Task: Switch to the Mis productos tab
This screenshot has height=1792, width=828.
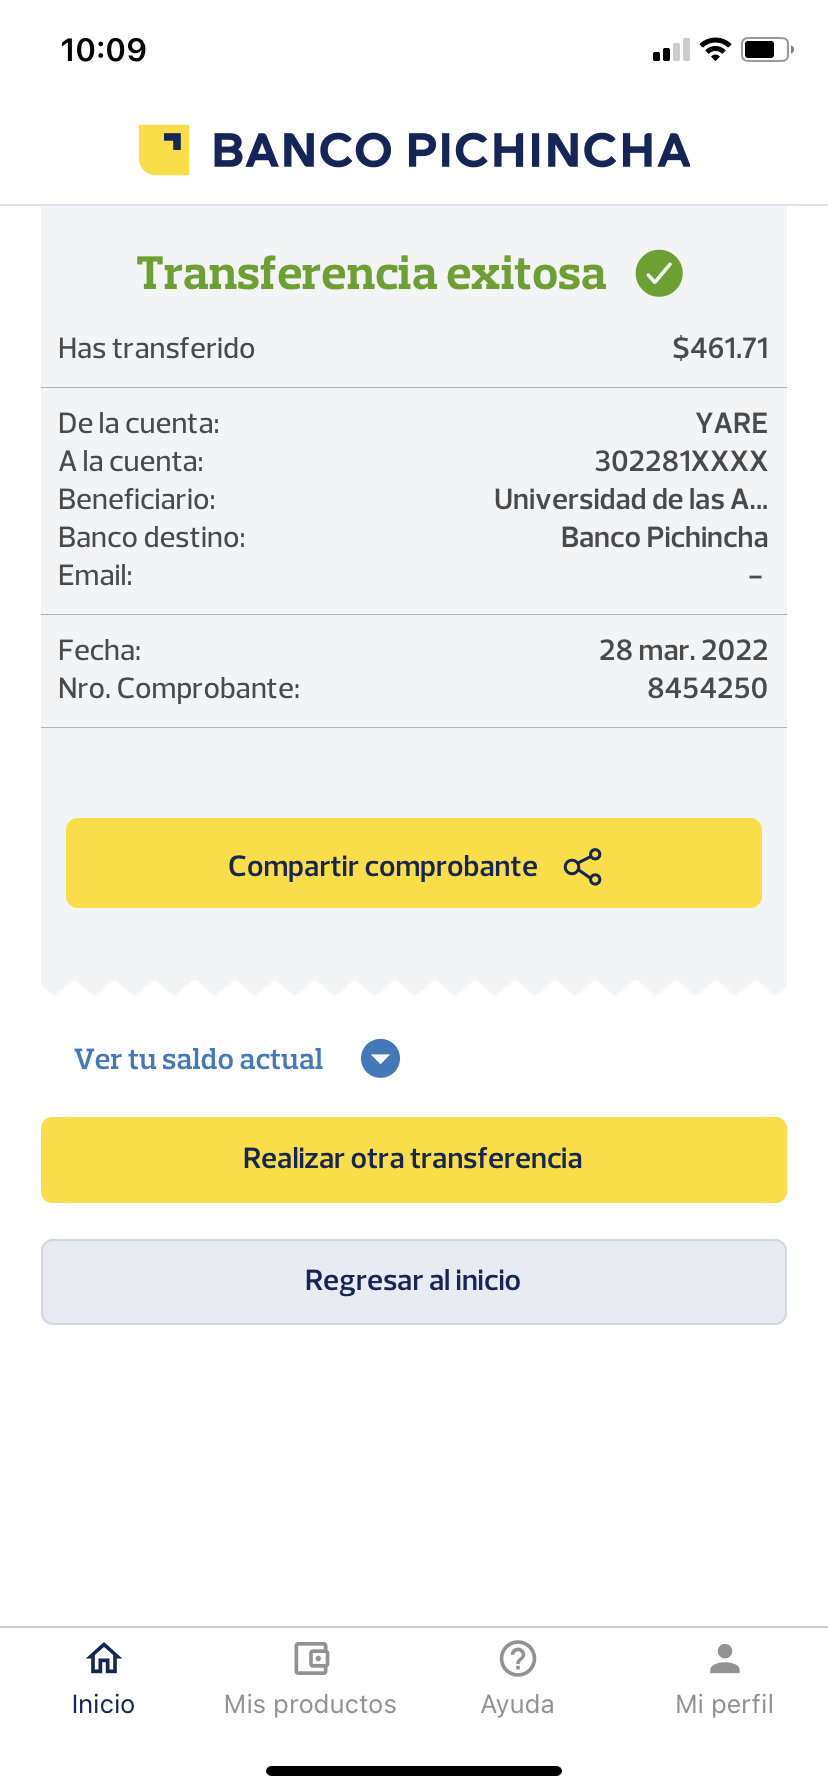Action: click(311, 1704)
